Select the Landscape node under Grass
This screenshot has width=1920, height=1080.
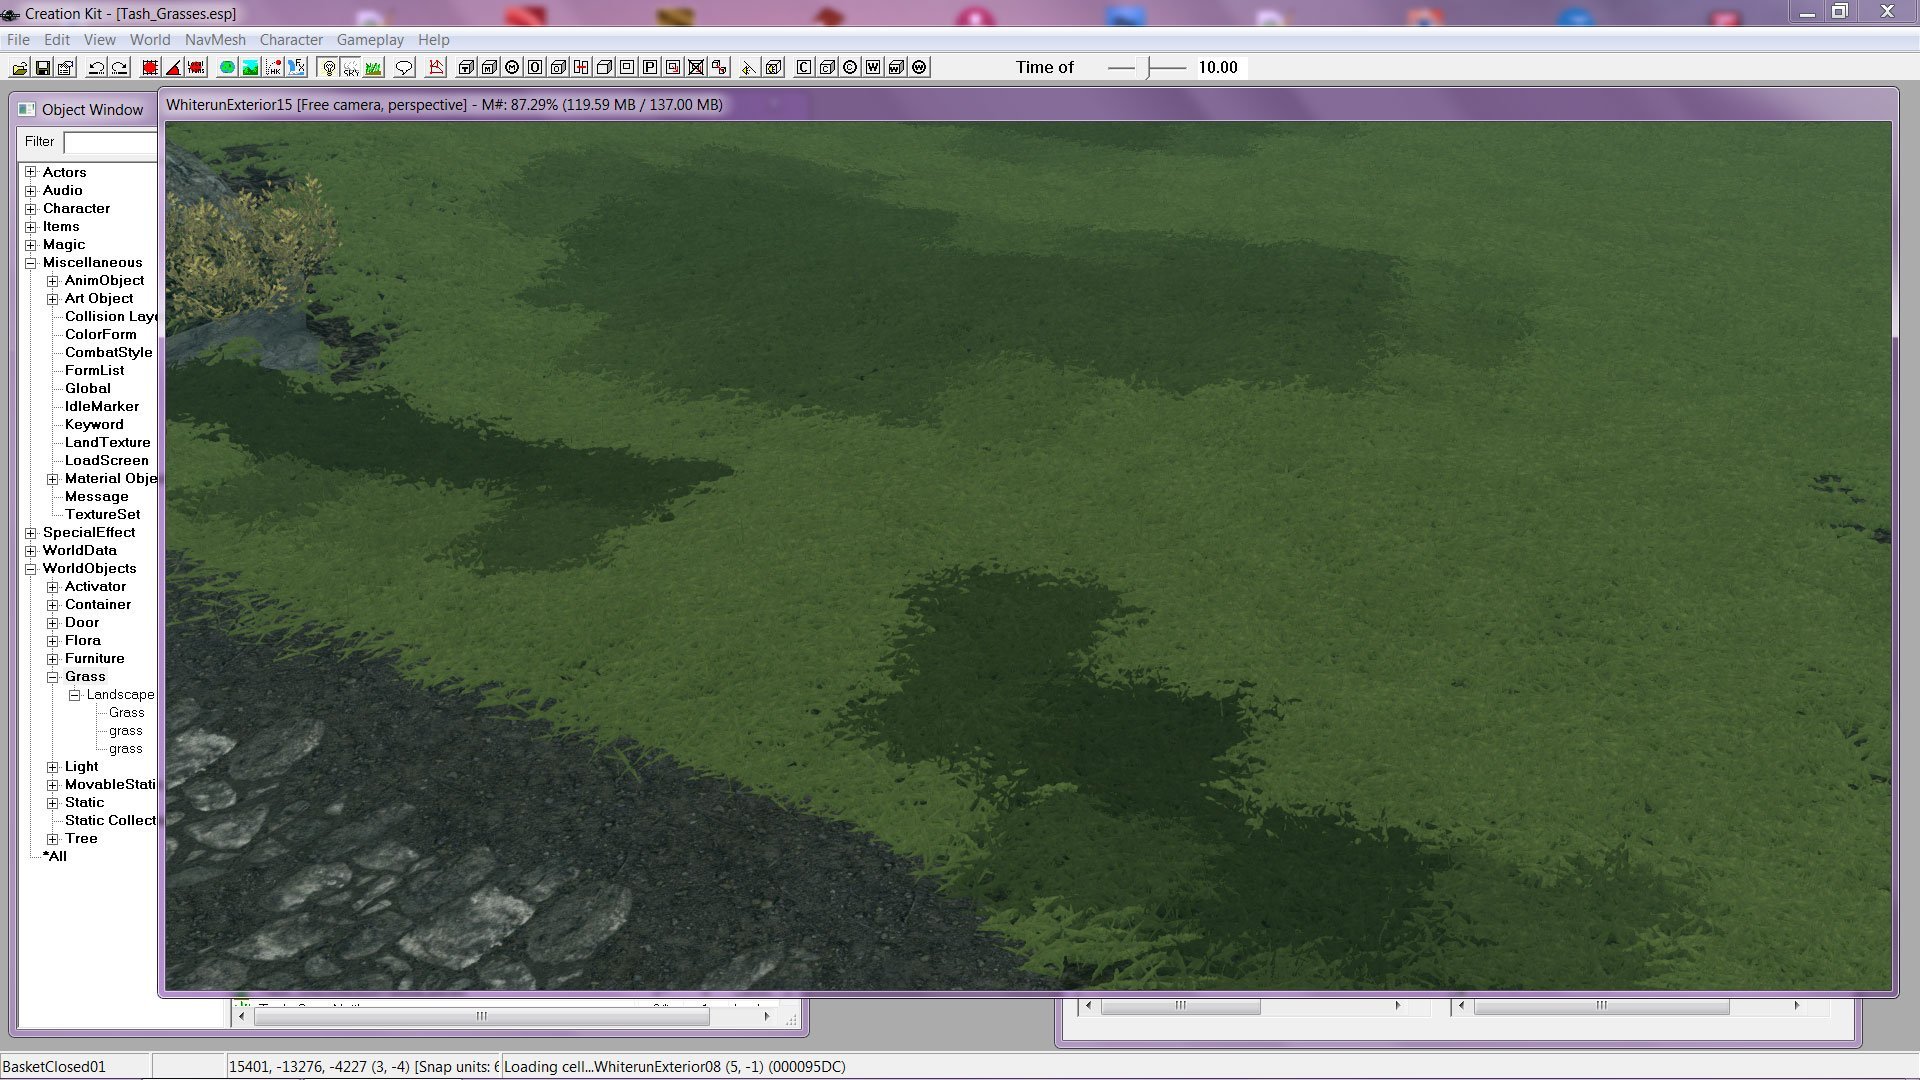pyautogui.click(x=120, y=694)
